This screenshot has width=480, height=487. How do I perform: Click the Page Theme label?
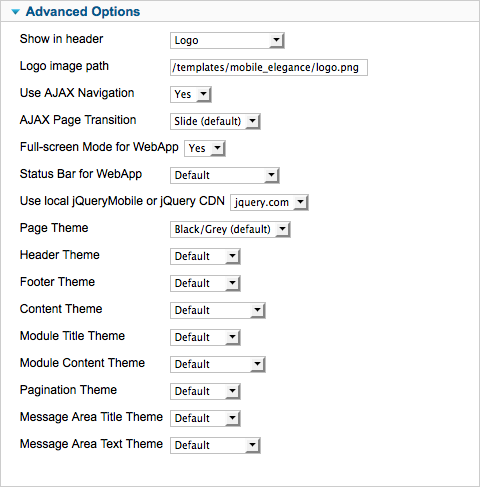click(x=54, y=228)
